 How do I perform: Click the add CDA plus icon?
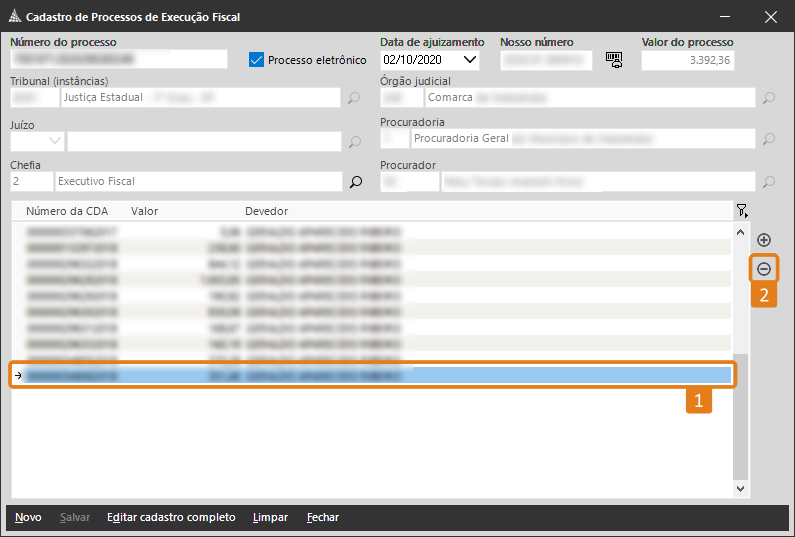coord(764,240)
